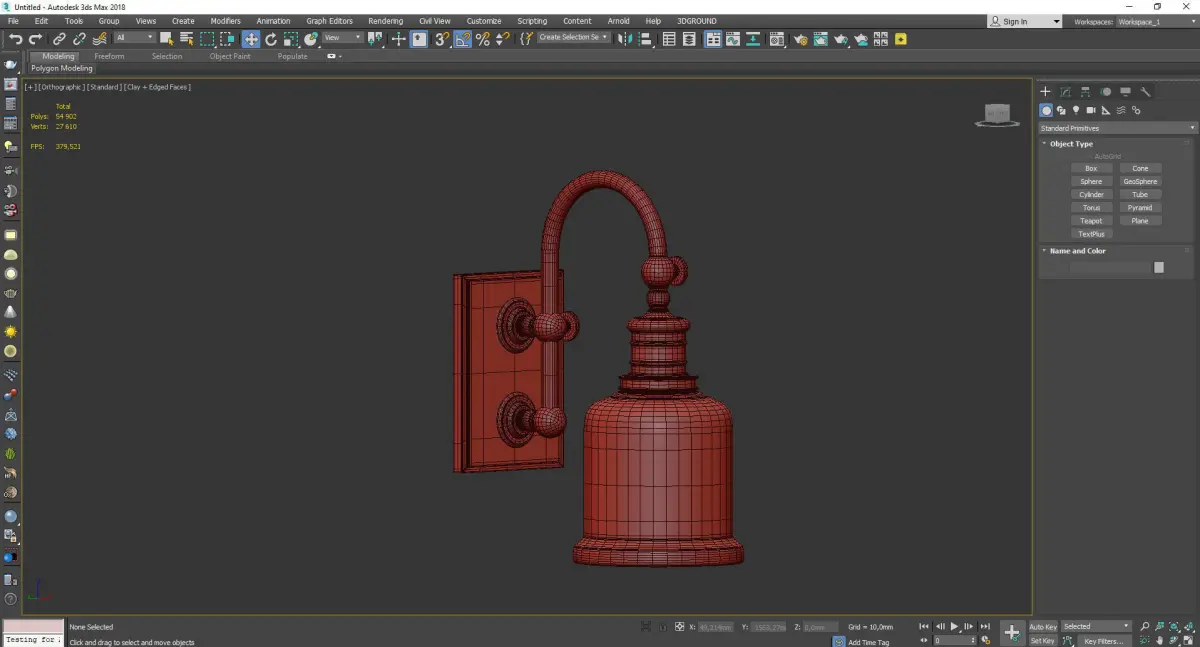Open the Modifiers menu
Viewport: 1200px width, 647px height.
tap(225, 21)
